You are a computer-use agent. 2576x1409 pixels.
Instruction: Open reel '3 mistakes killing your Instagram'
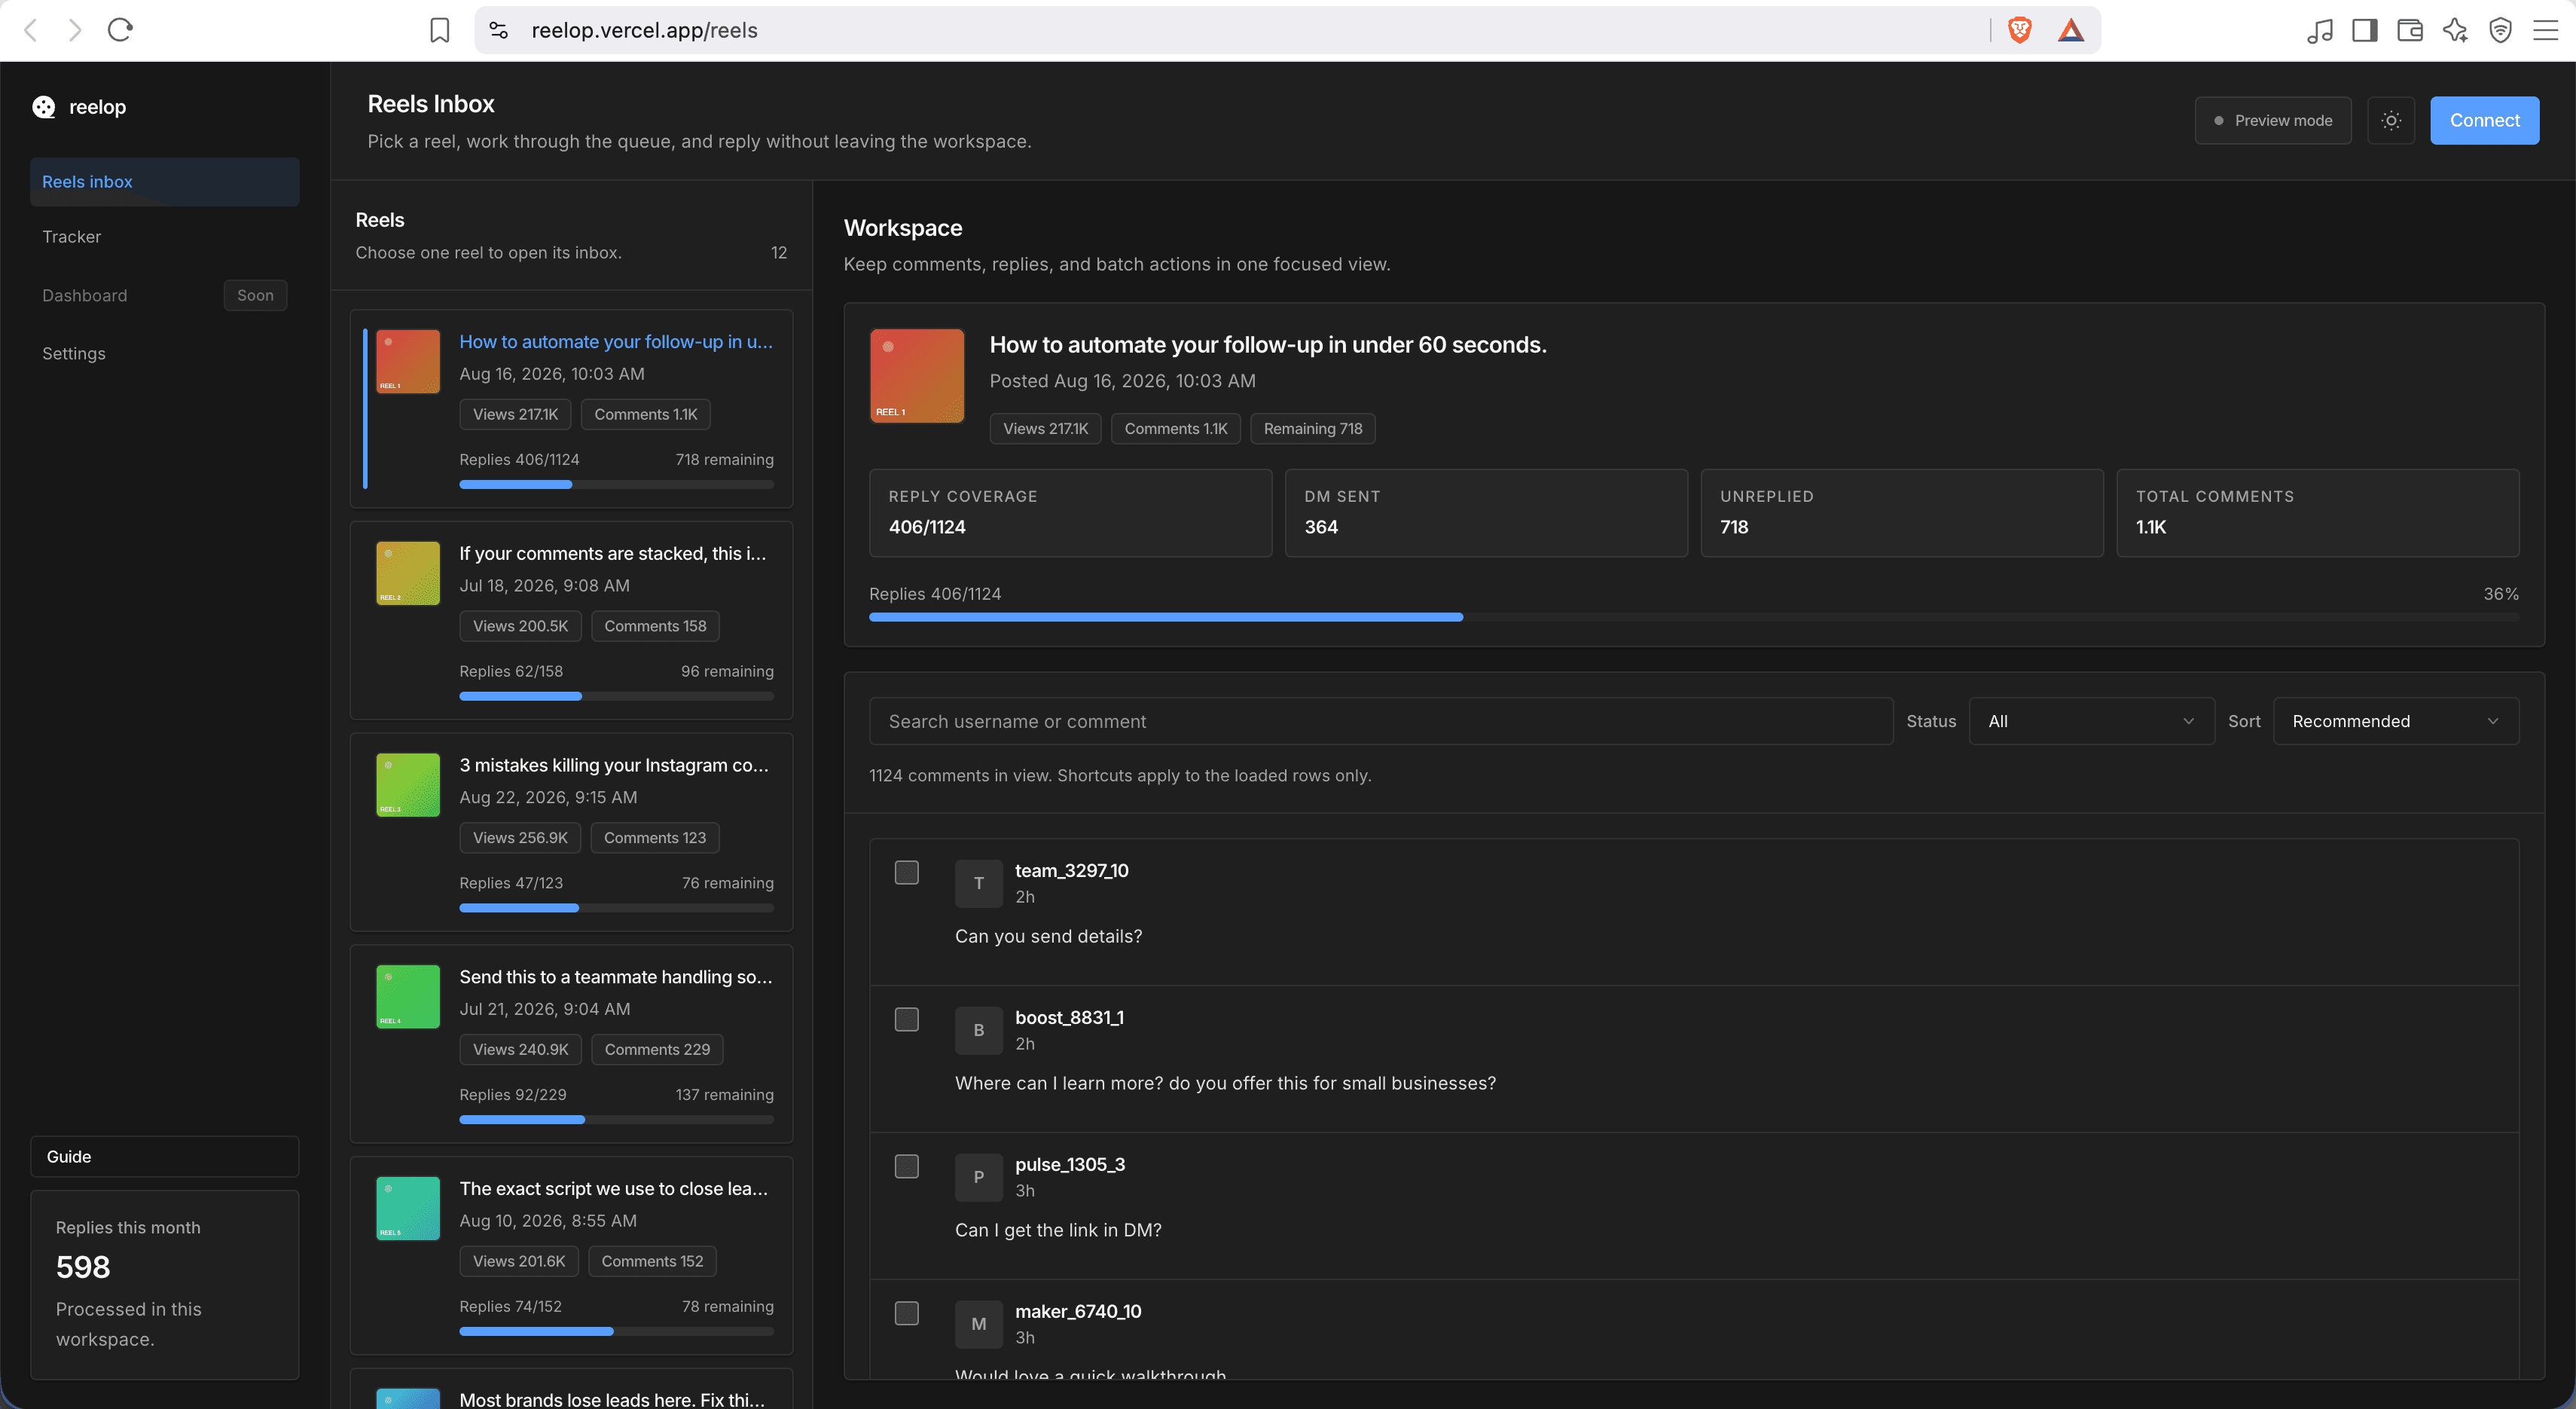coord(571,832)
